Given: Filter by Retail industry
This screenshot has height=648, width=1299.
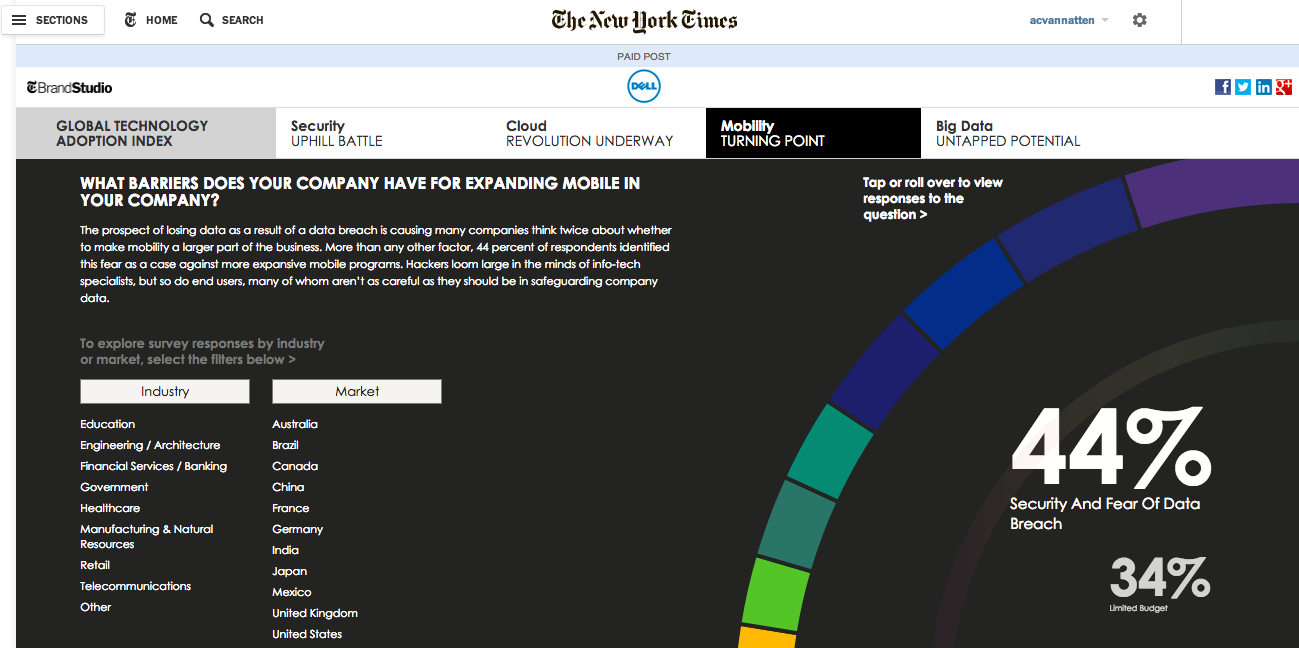Looking at the screenshot, I should point(95,565).
